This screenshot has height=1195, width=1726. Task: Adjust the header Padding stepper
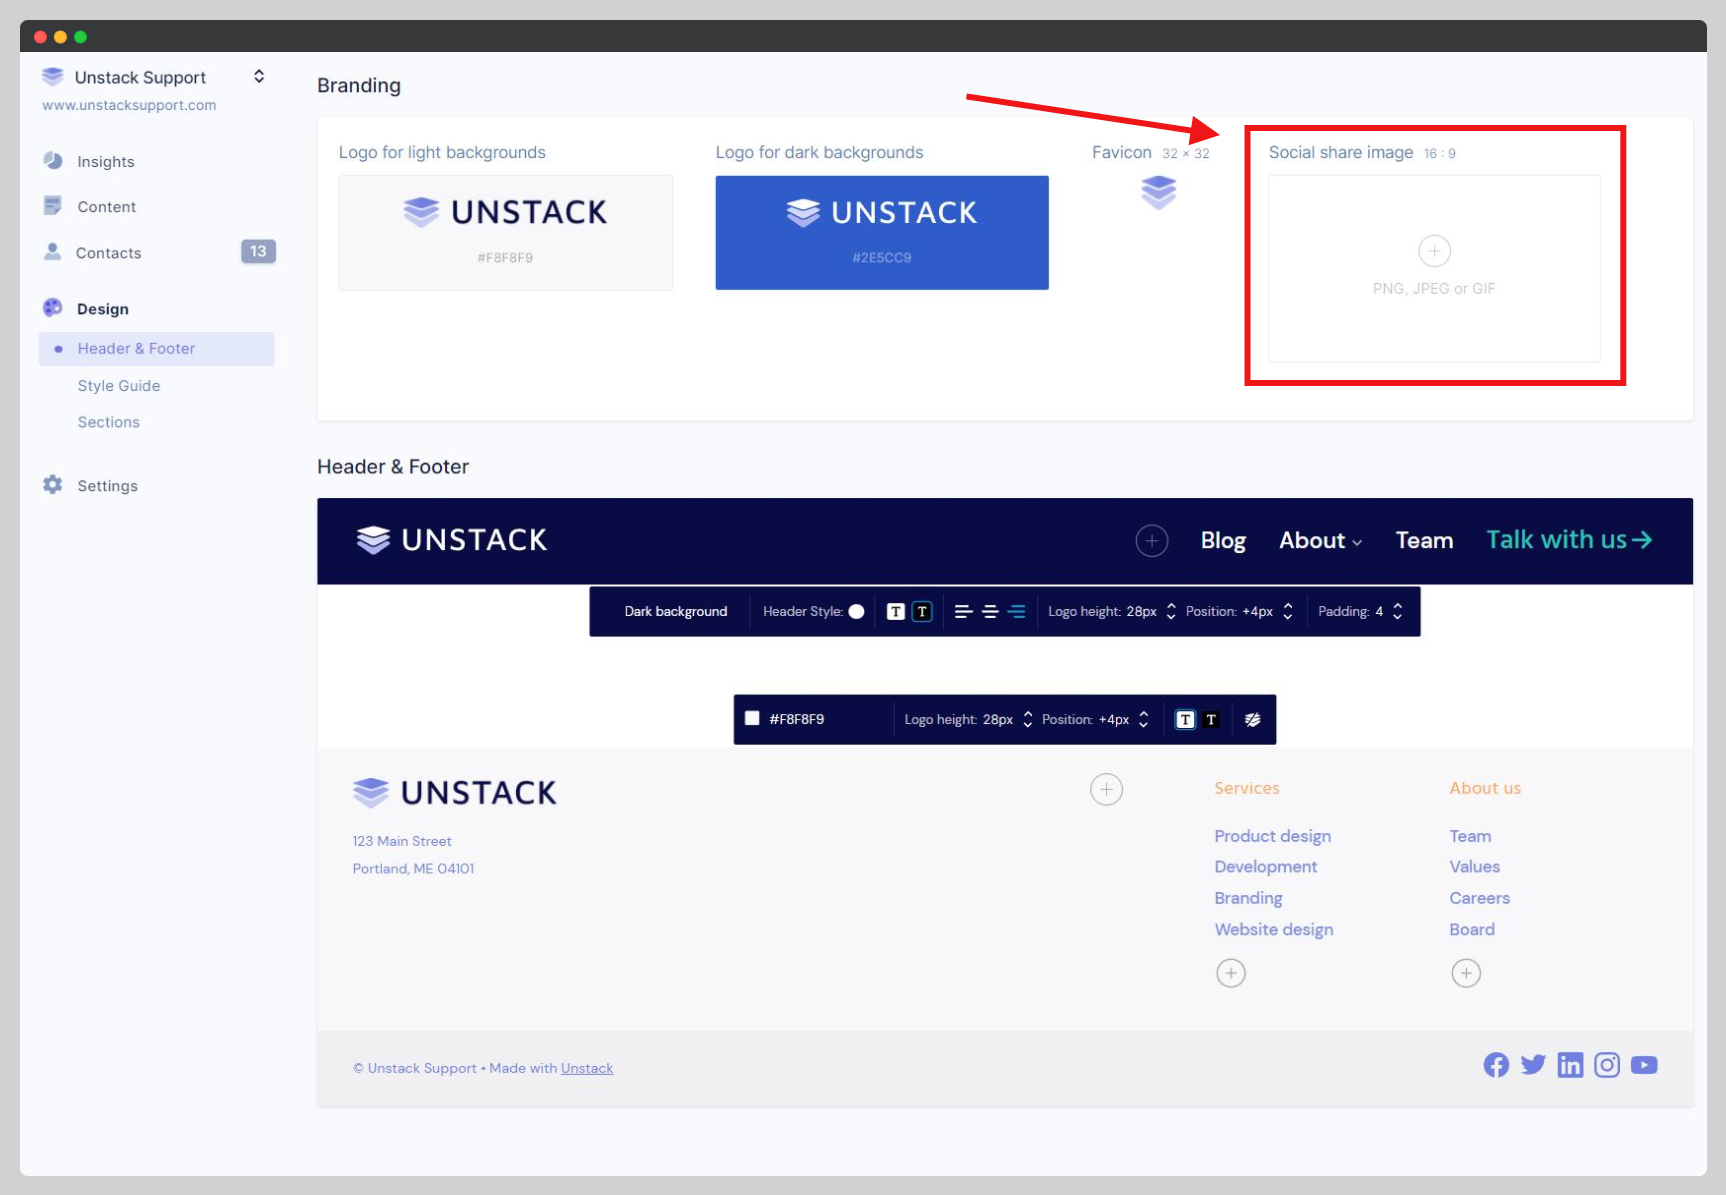click(1398, 612)
